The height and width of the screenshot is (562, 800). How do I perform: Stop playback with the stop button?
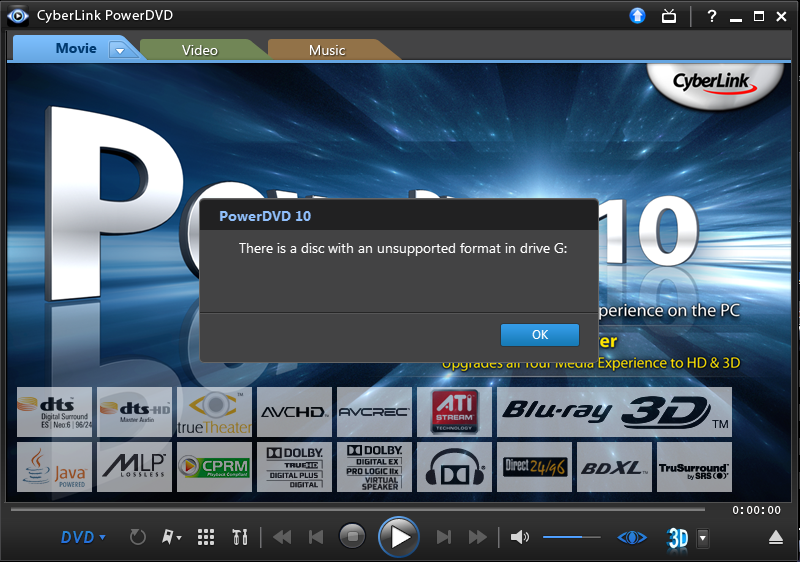coord(352,537)
